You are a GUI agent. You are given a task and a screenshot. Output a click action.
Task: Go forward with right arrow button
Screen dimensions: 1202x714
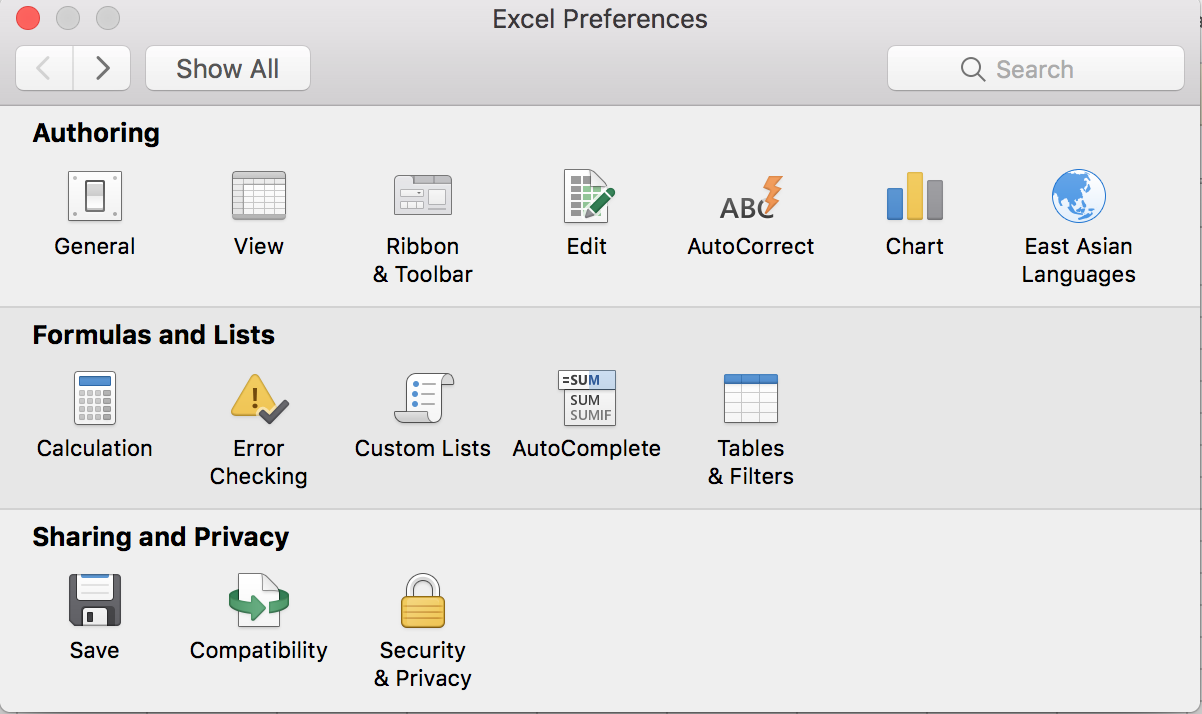(102, 69)
